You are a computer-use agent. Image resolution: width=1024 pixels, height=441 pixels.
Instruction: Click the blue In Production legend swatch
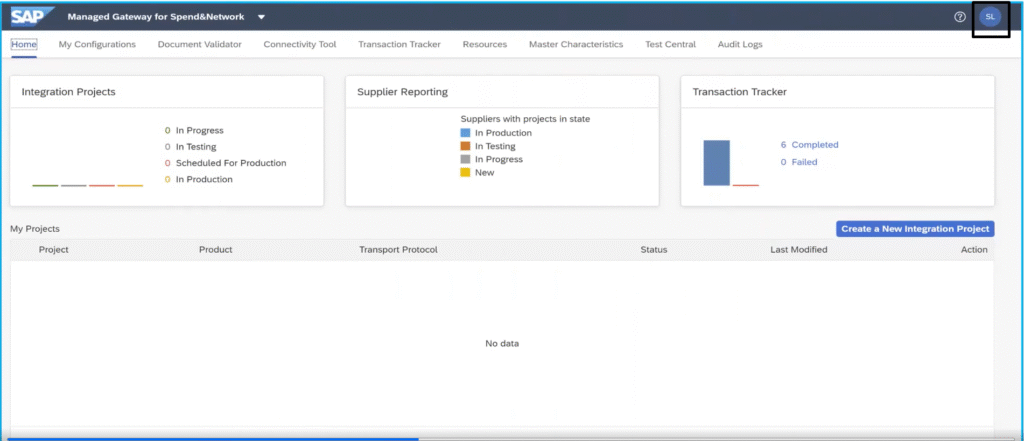466,133
